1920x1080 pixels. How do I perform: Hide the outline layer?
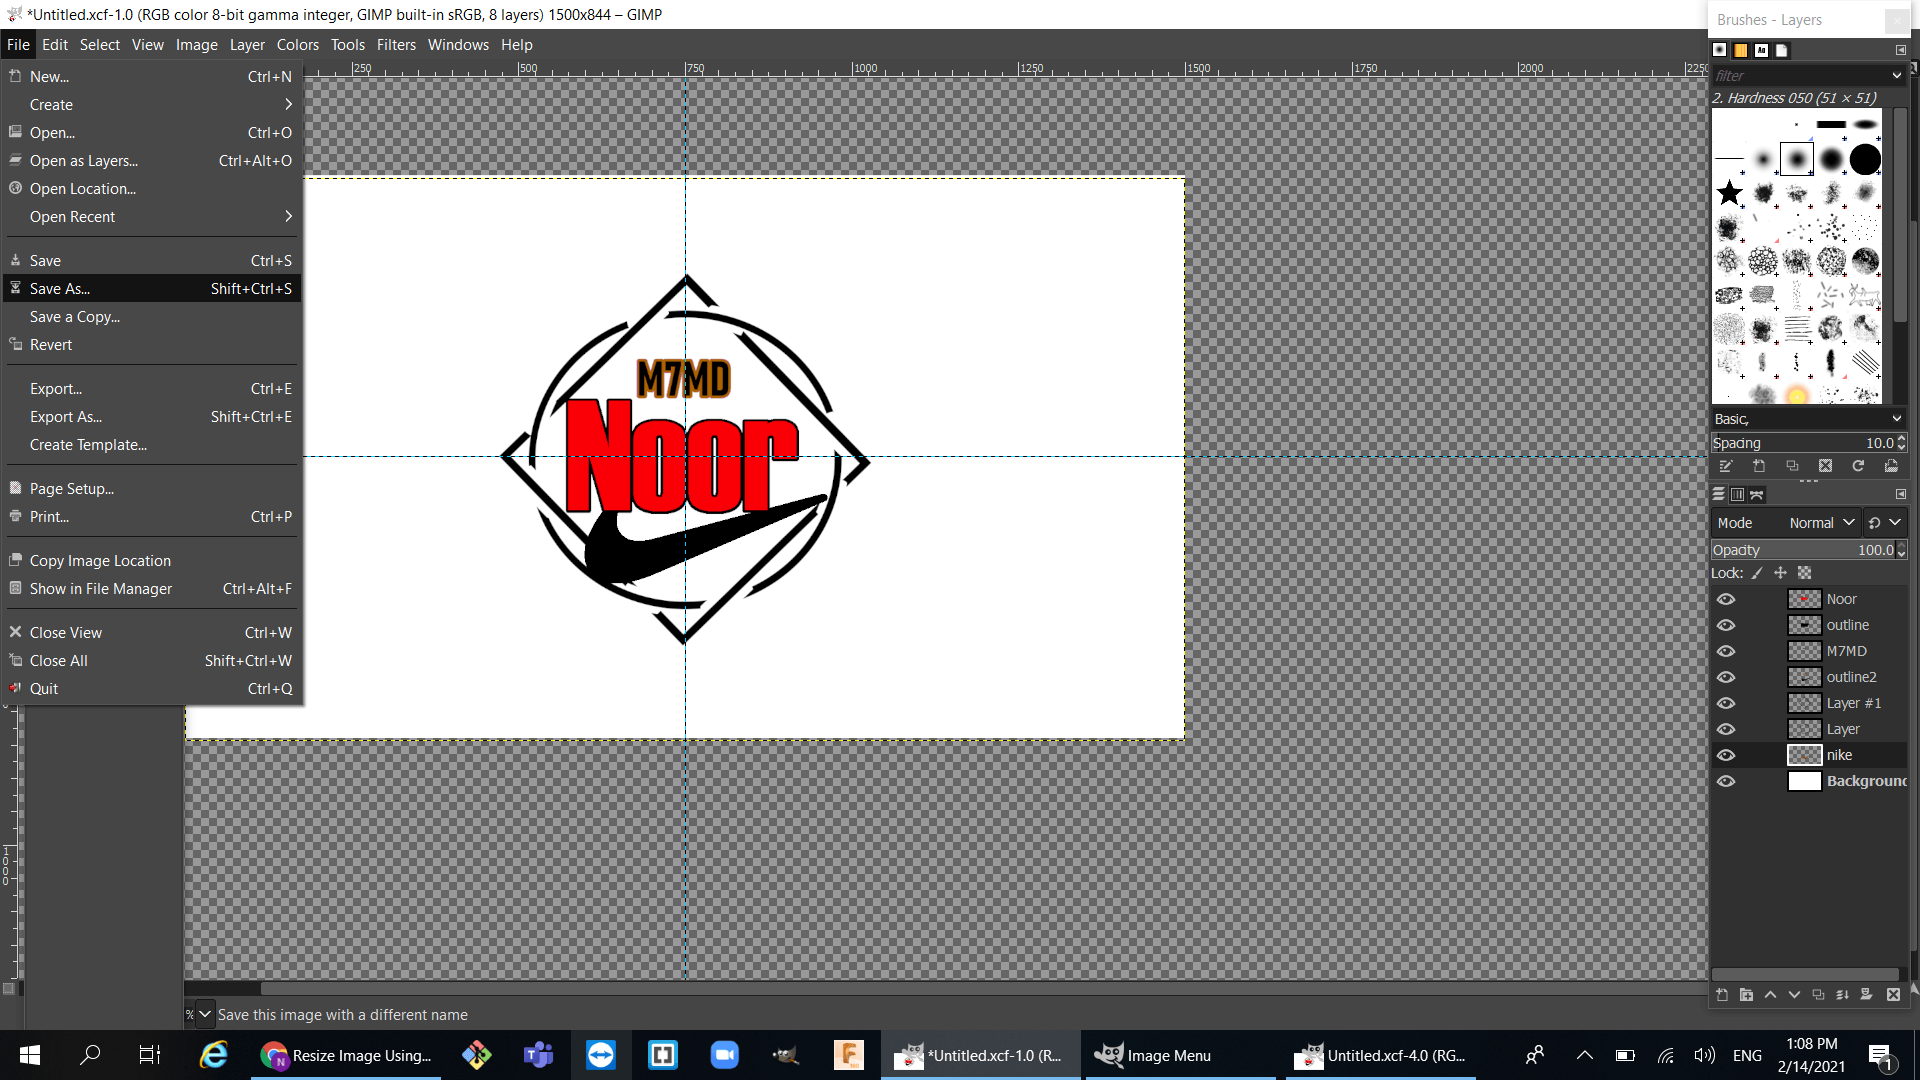[1726, 625]
